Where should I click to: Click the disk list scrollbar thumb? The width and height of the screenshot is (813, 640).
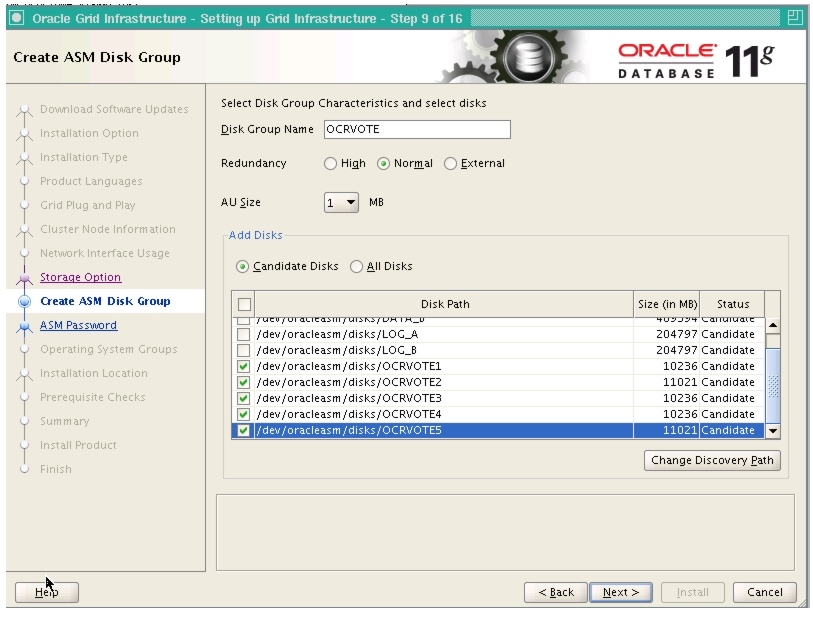773,385
